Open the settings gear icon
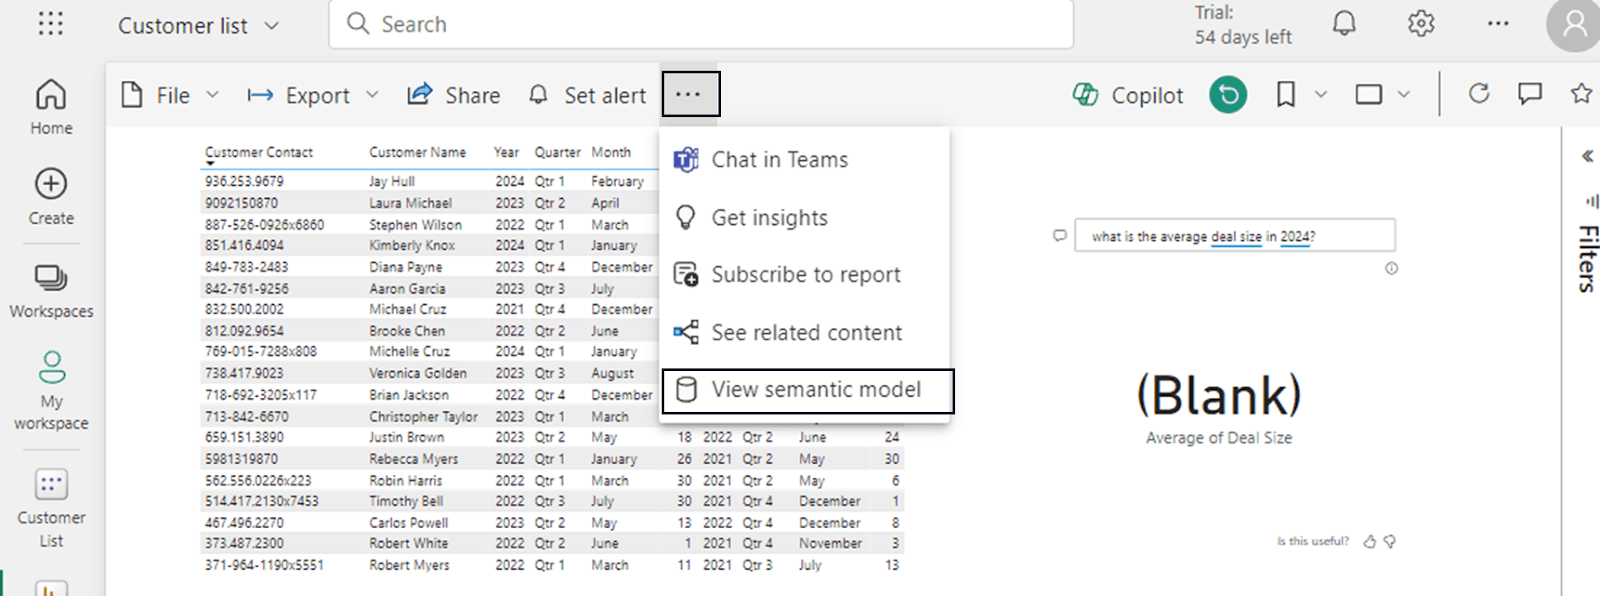The image size is (1600, 596). click(x=1421, y=24)
